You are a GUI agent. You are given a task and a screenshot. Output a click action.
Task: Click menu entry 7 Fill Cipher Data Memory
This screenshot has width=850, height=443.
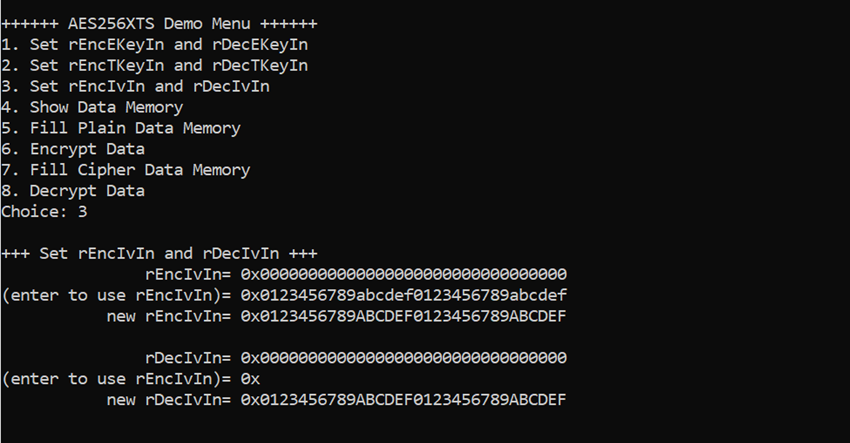tap(126, 170)
